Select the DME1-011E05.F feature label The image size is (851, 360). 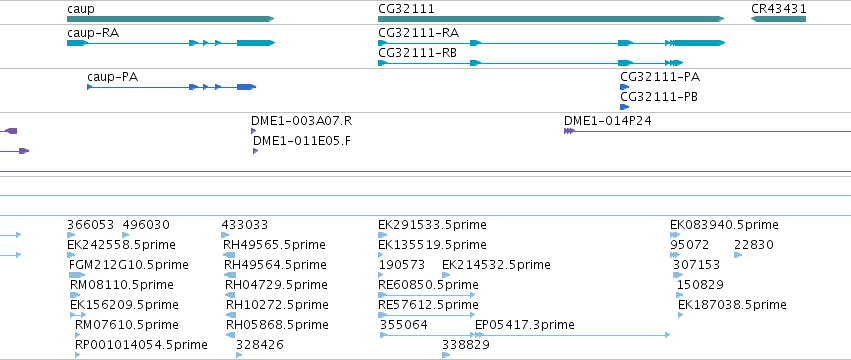(302, 141)
